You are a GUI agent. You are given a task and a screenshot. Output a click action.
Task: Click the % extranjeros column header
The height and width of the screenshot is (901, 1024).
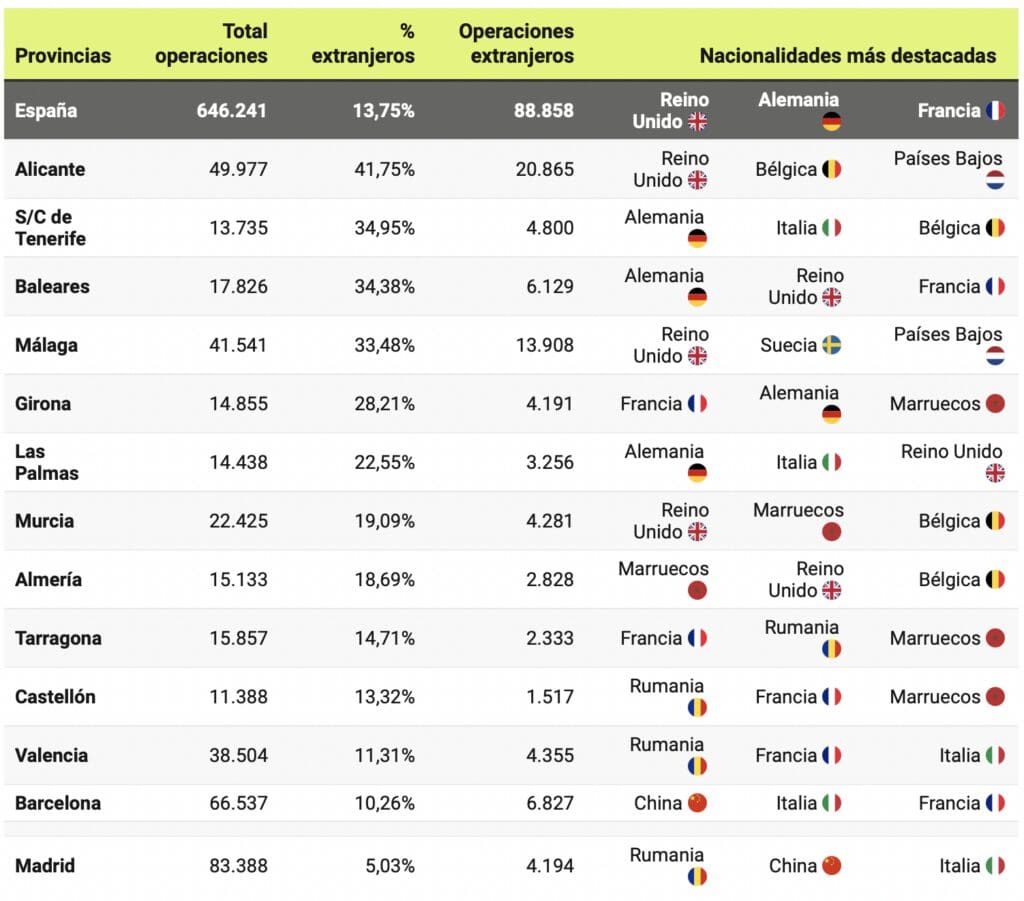363,44
